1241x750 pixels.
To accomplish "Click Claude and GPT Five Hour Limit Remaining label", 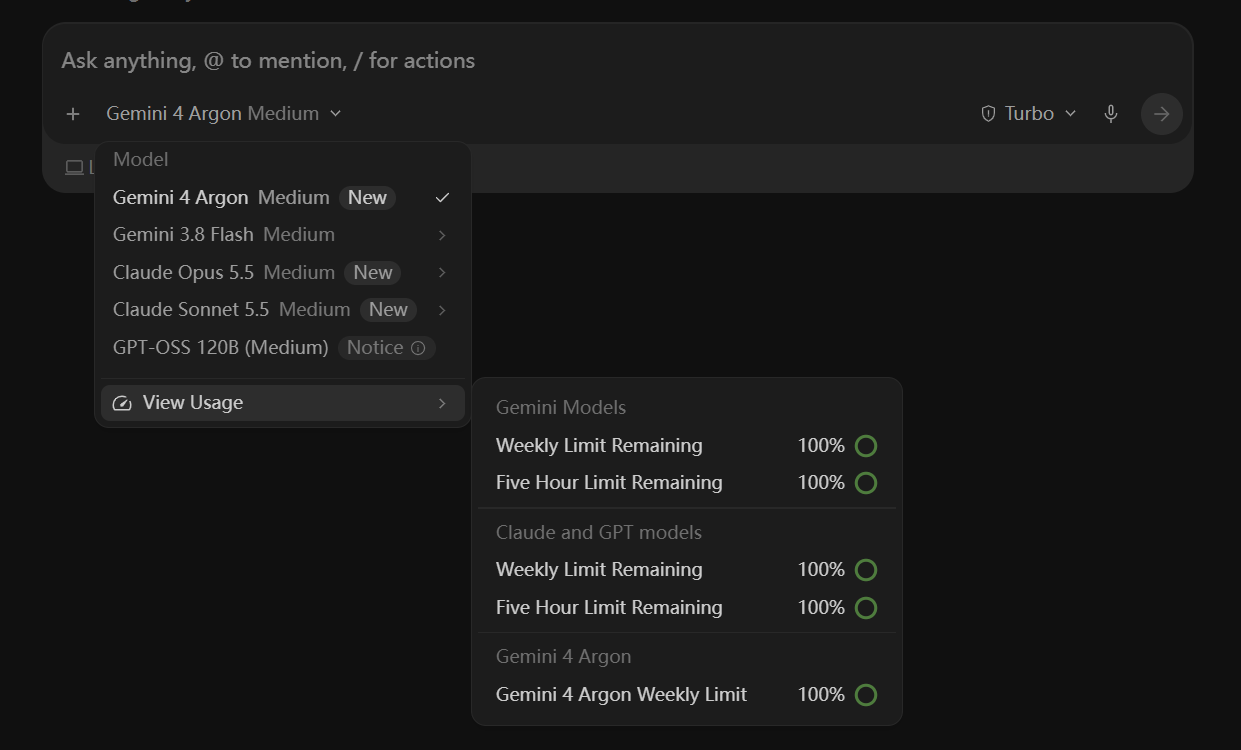I will pos(609,608).
